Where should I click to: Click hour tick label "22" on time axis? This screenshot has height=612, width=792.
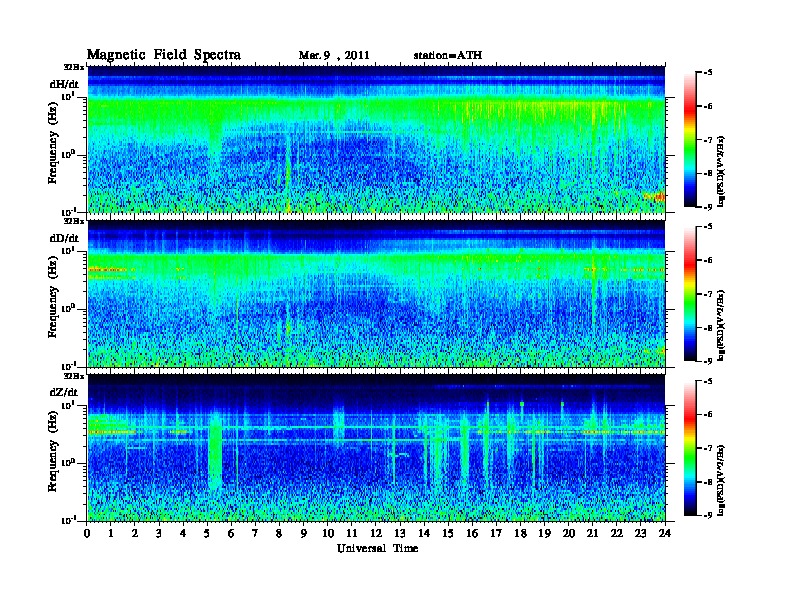(x=617, y=533)
